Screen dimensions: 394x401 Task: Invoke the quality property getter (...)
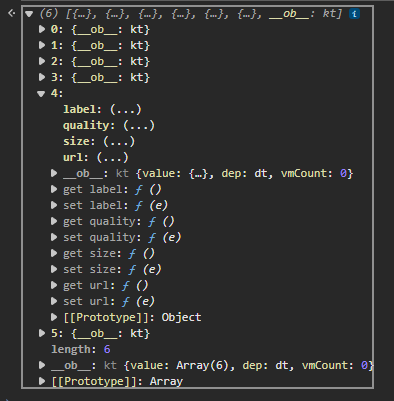pyautogui.click(x=139, y=125)
